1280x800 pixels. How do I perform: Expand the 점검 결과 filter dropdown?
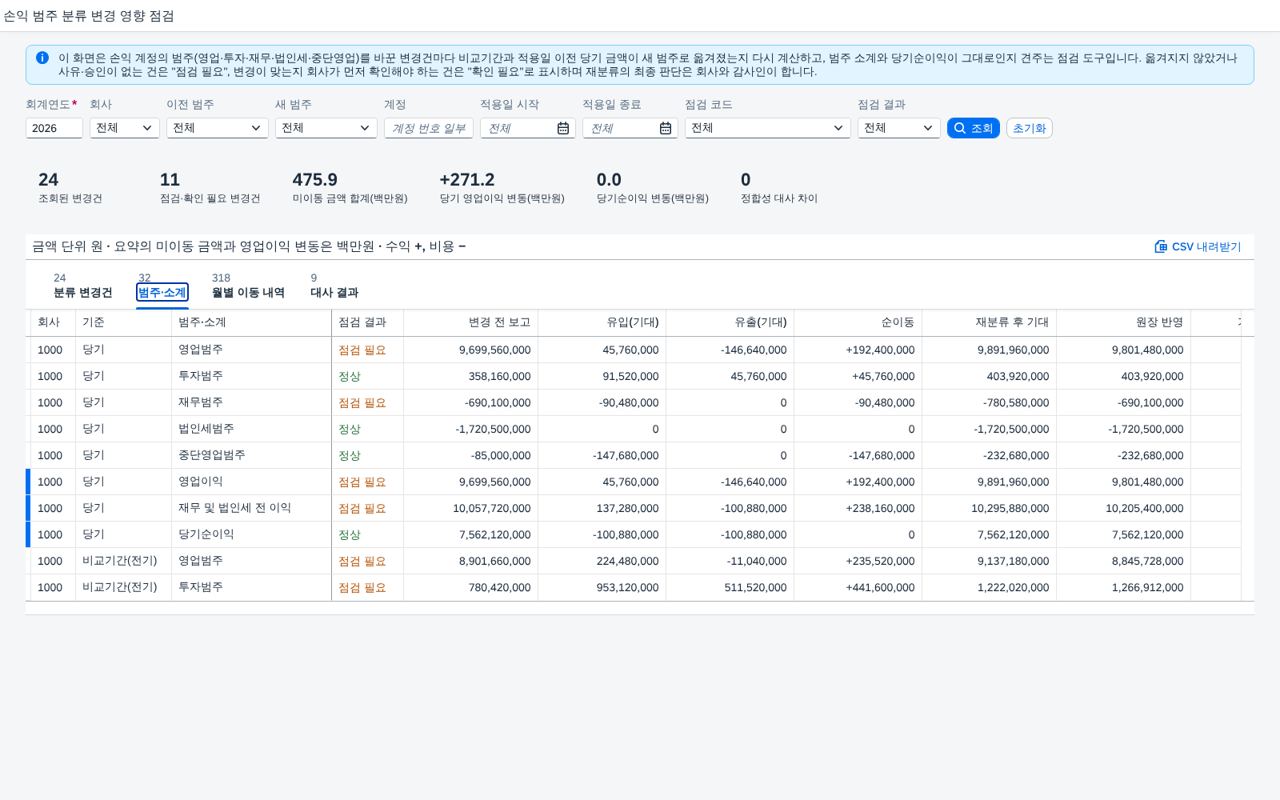click(x=928, y=128)
